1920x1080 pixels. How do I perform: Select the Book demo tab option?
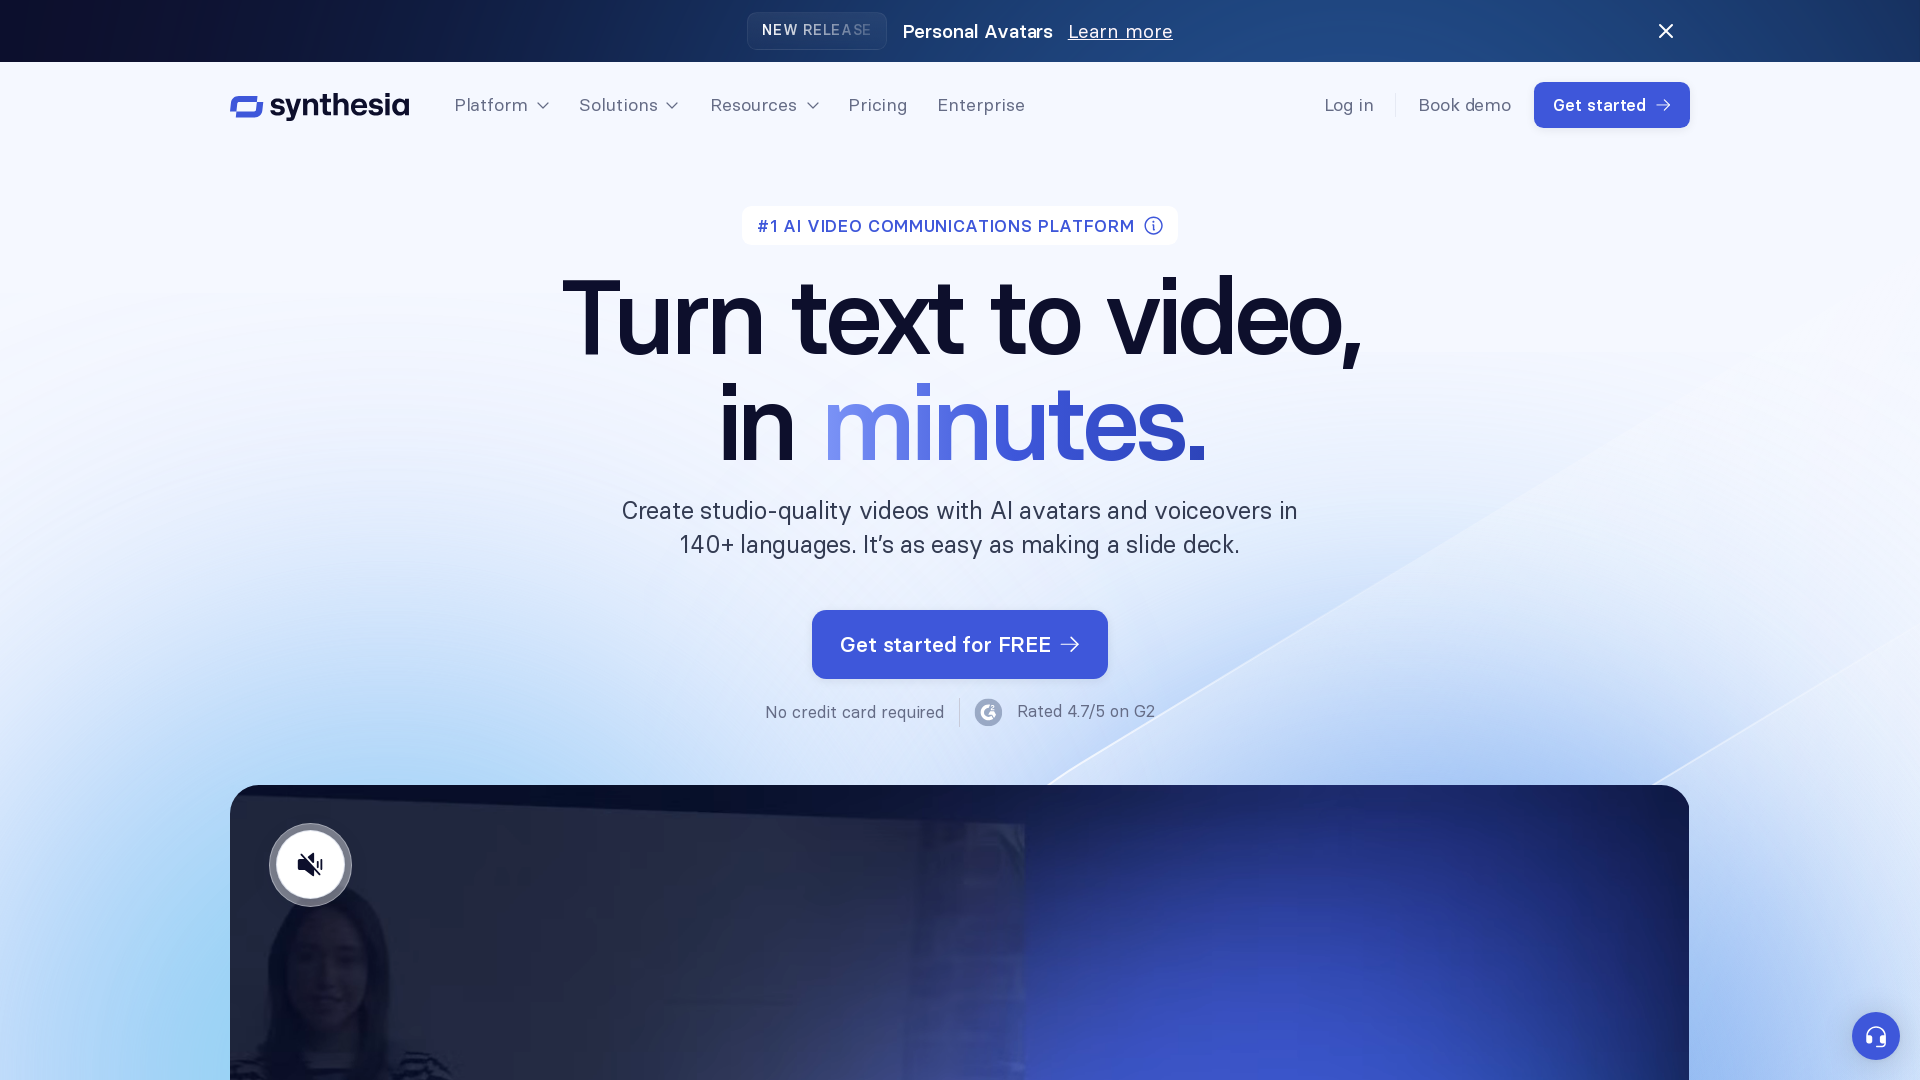coord(1464,104)
